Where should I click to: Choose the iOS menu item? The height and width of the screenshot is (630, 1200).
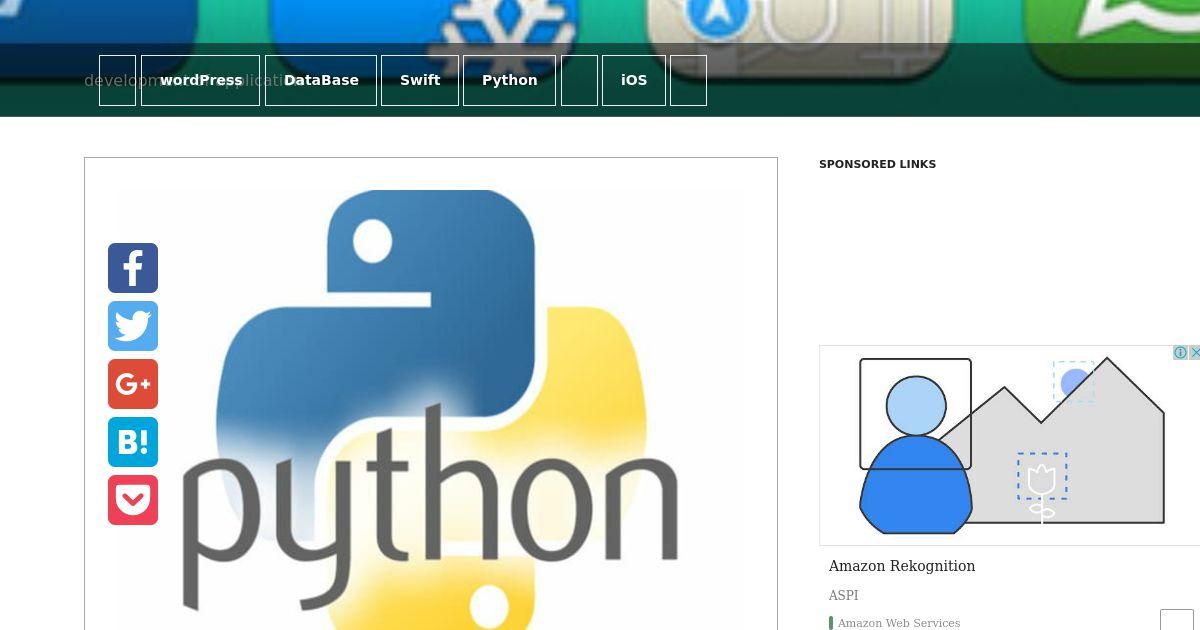pos(634,80)
